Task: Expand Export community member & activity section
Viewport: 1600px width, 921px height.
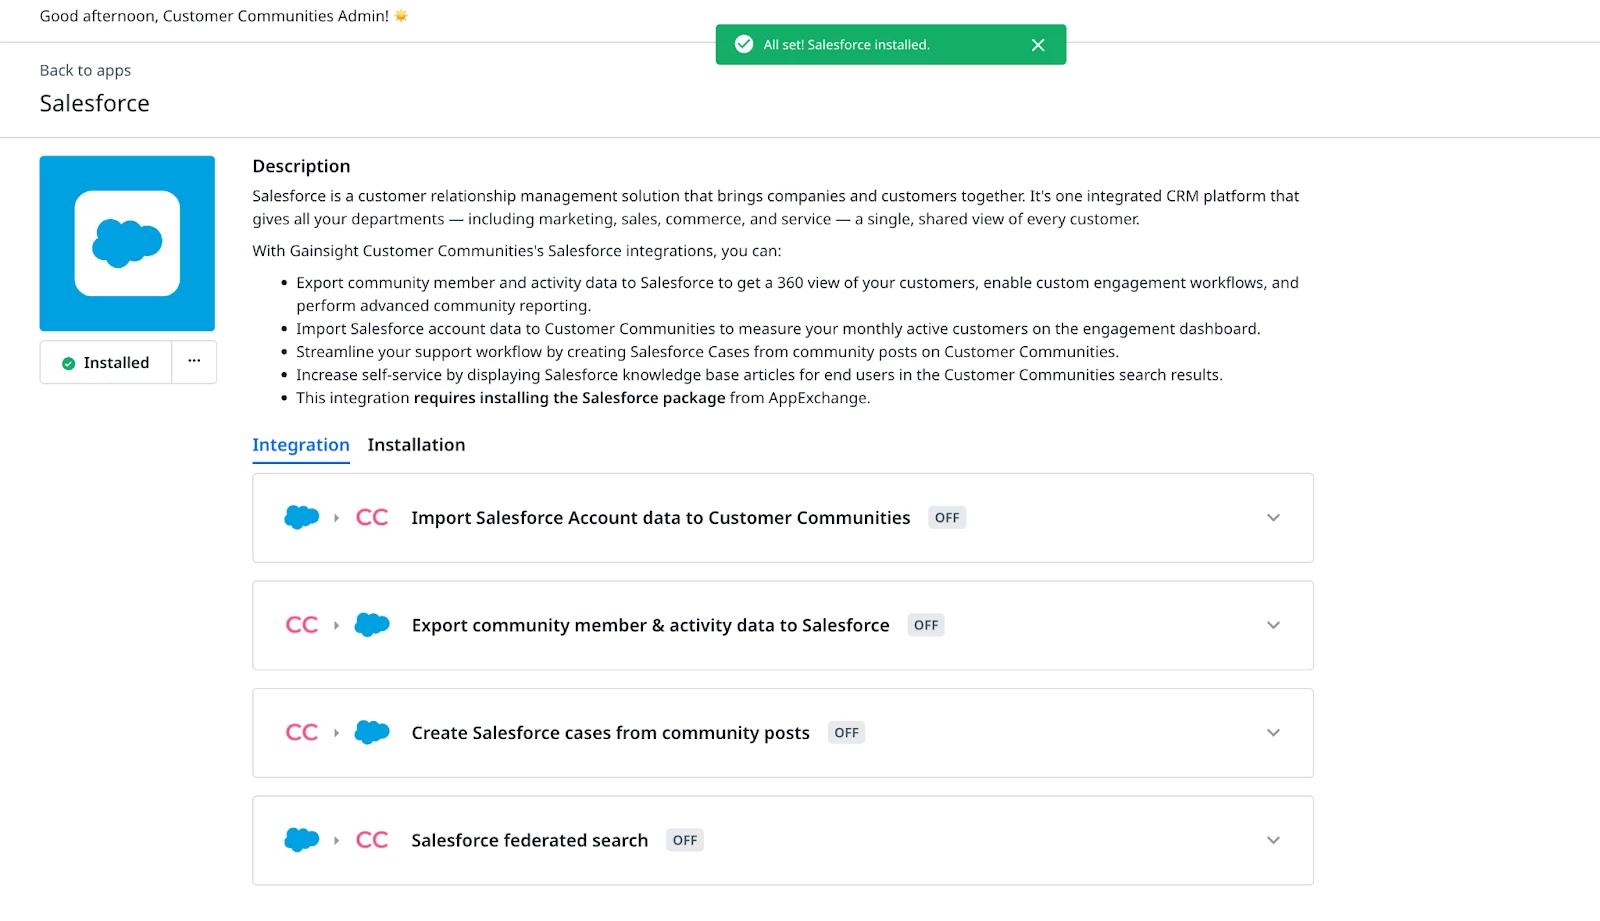Action: (1273, 625)
